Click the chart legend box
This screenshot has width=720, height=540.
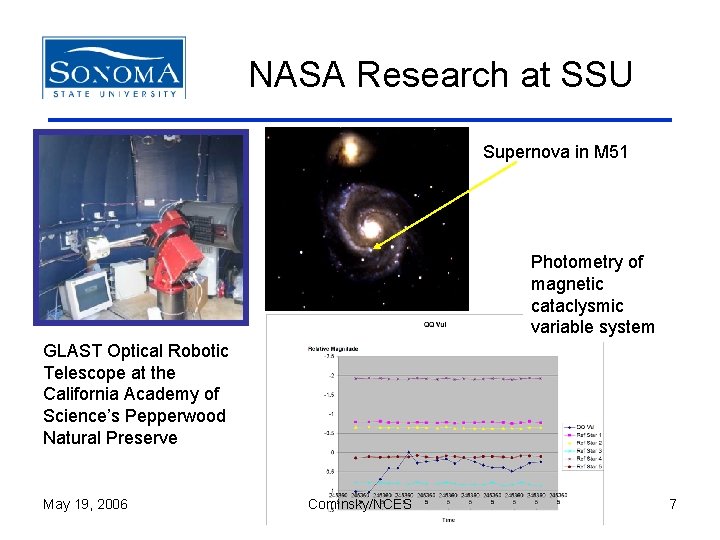[583, 446]
